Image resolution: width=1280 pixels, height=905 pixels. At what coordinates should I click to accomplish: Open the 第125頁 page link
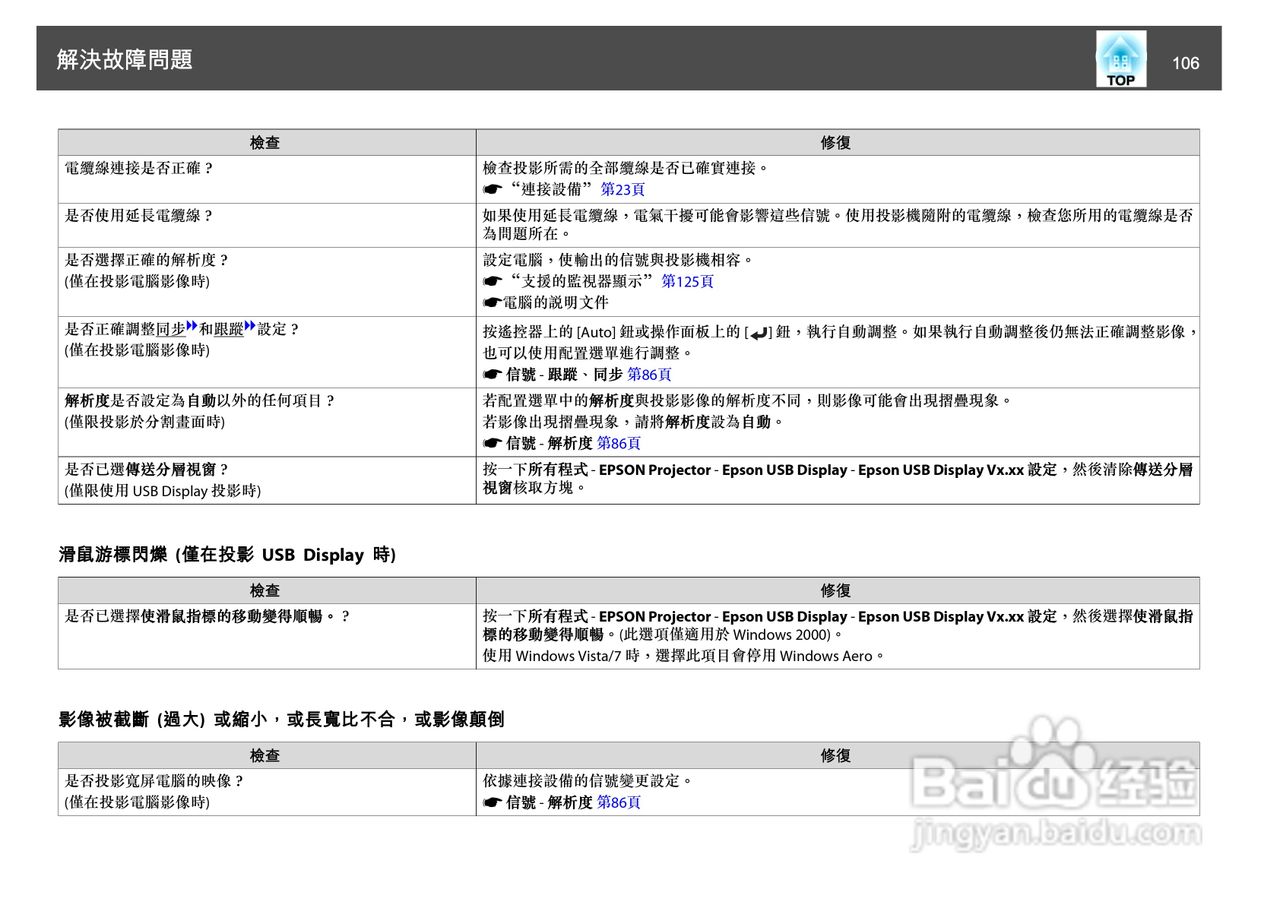(x=688, y=282)
